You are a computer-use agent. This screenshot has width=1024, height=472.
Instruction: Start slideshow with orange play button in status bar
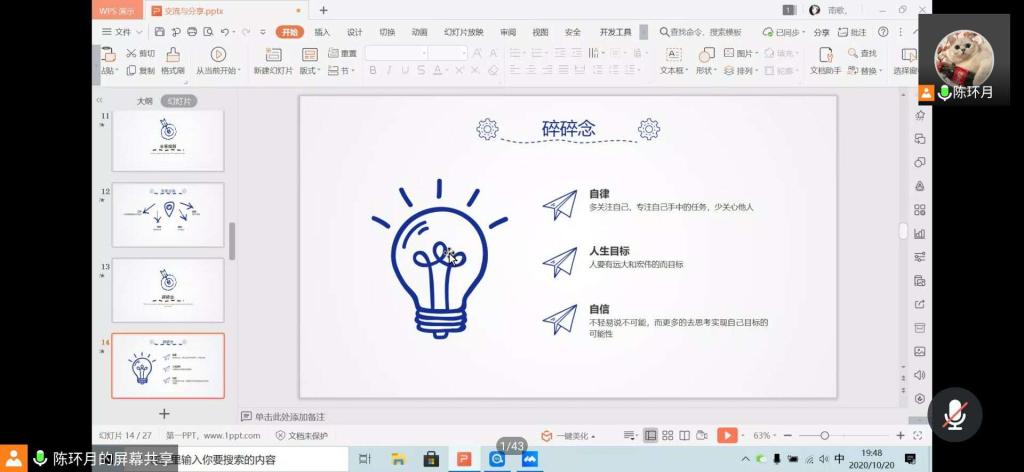(x=727, y=435)
